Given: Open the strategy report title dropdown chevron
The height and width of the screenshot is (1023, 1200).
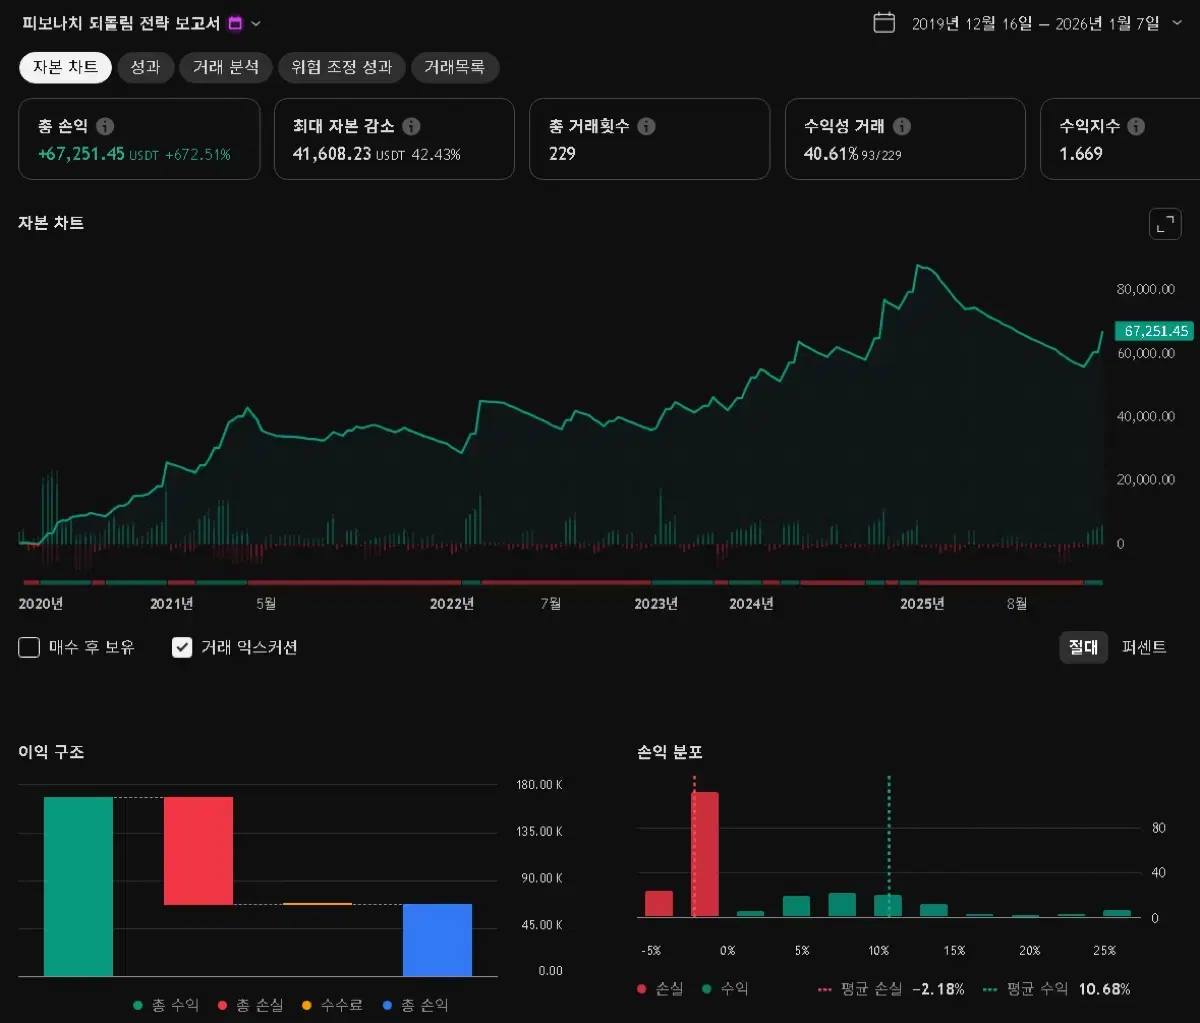Looking at the screenshot, I should click(256, 23).
